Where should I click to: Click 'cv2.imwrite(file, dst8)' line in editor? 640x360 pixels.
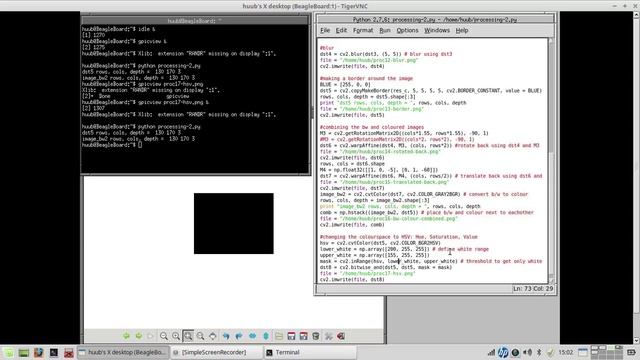[352, 280]
